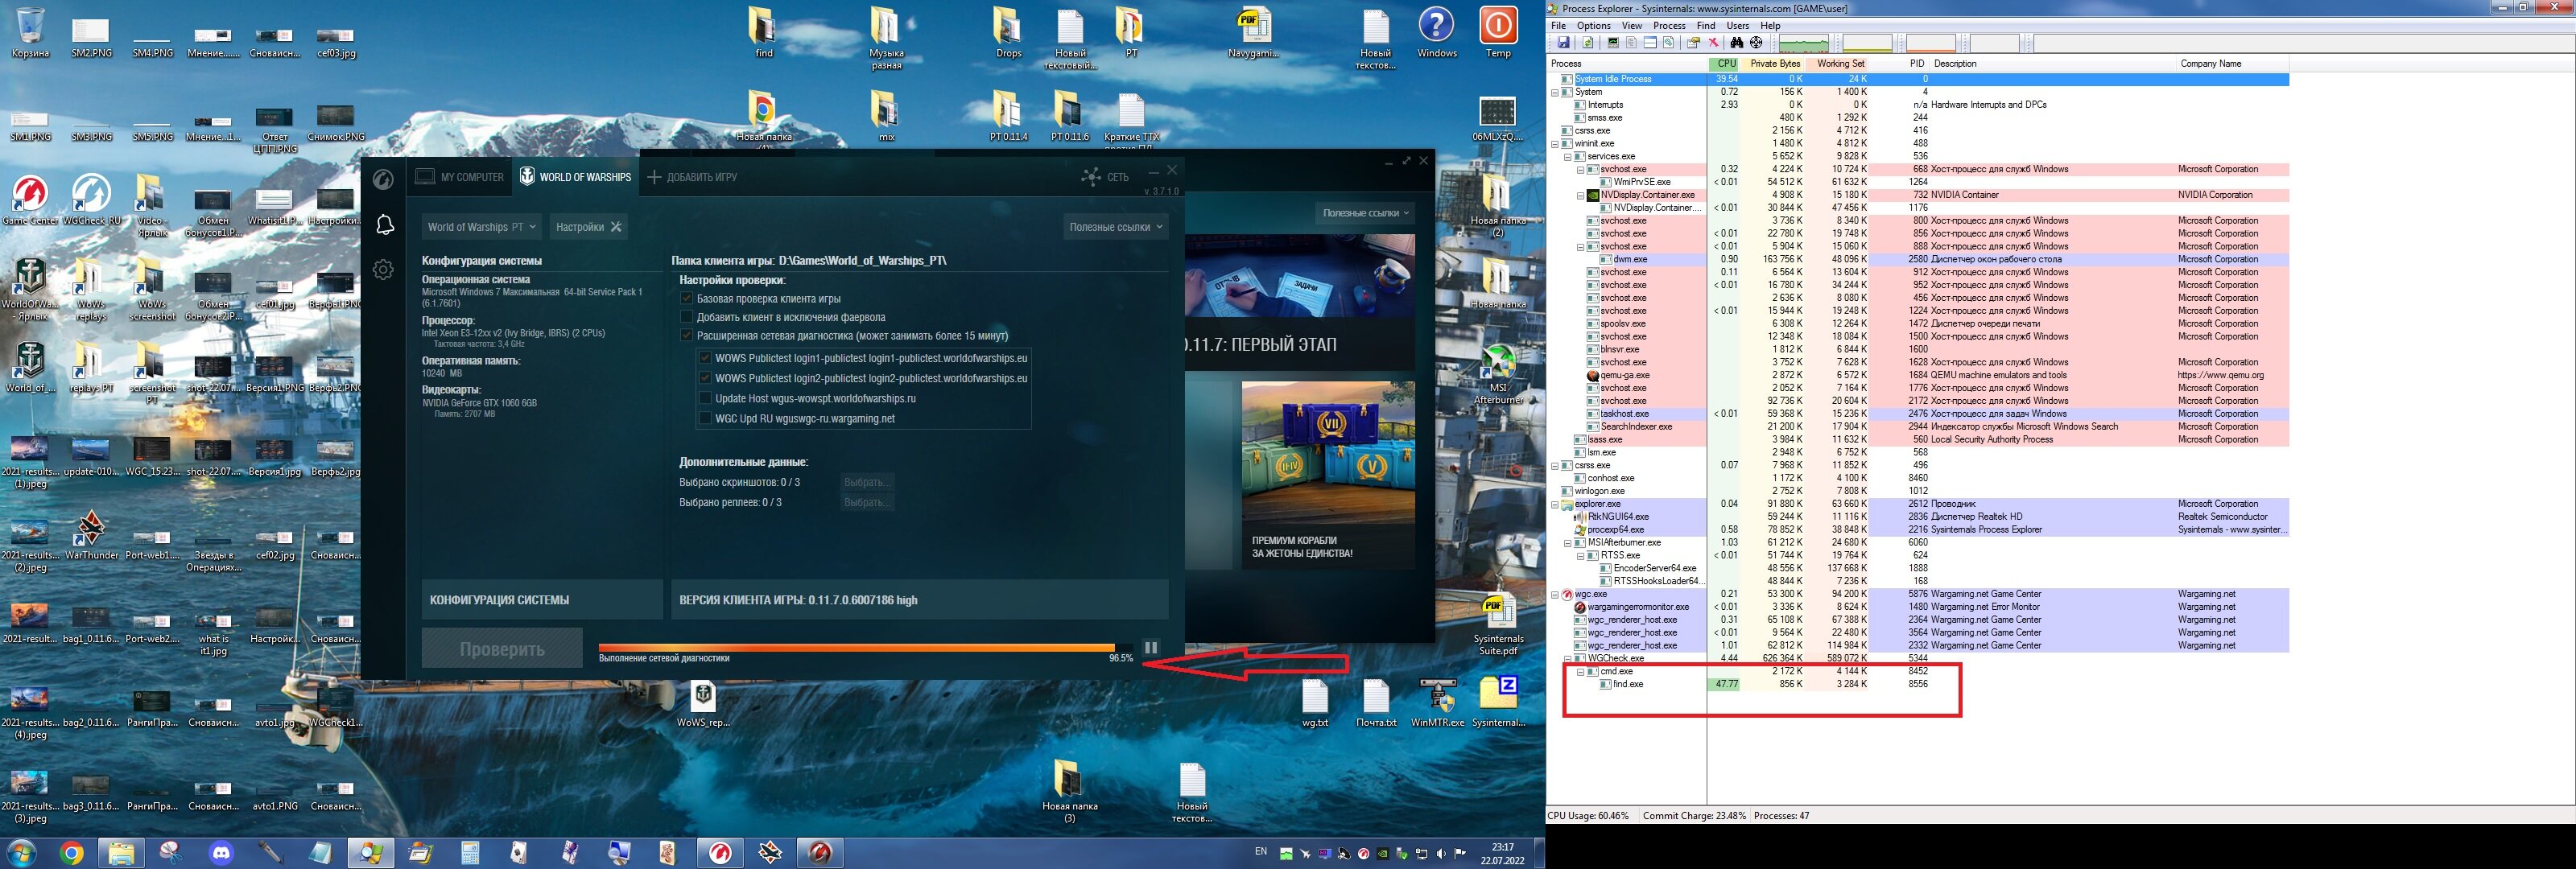Screen dimensions: 2576x869
Task: Uncheck 'Базовая проверка клиента игры' checkbox
Action: click(x=686, y=298)
